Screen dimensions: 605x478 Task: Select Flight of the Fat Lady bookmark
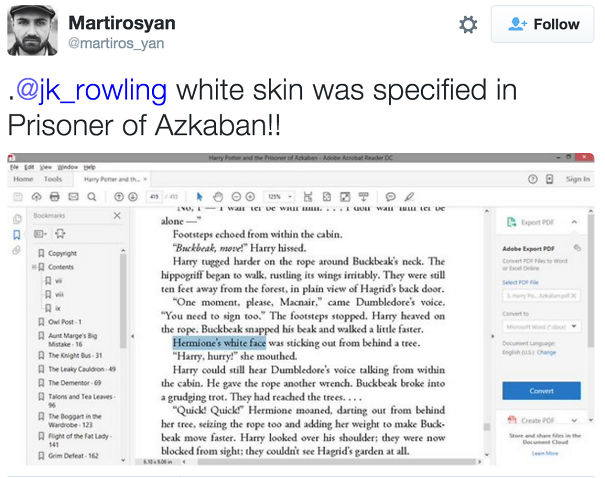[x=79, y=440]
